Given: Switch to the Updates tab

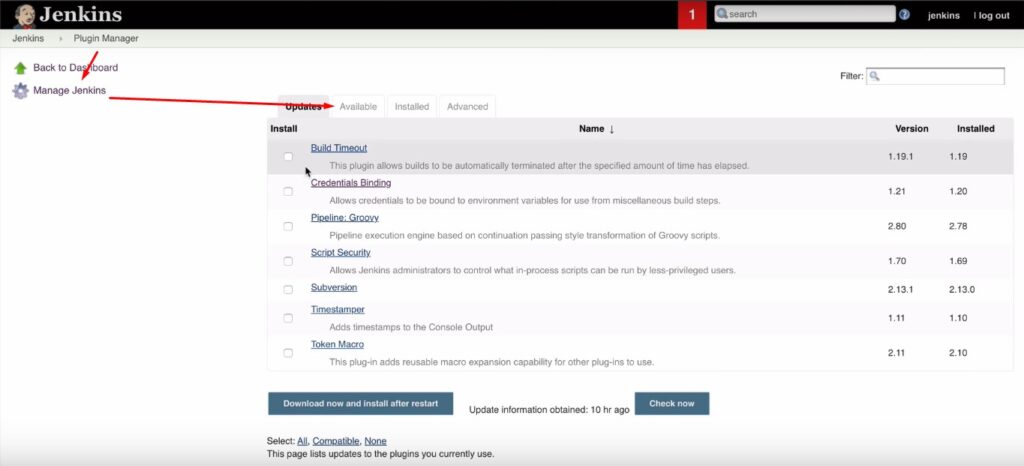Looking at the screenshot, I should coord(304,106).
